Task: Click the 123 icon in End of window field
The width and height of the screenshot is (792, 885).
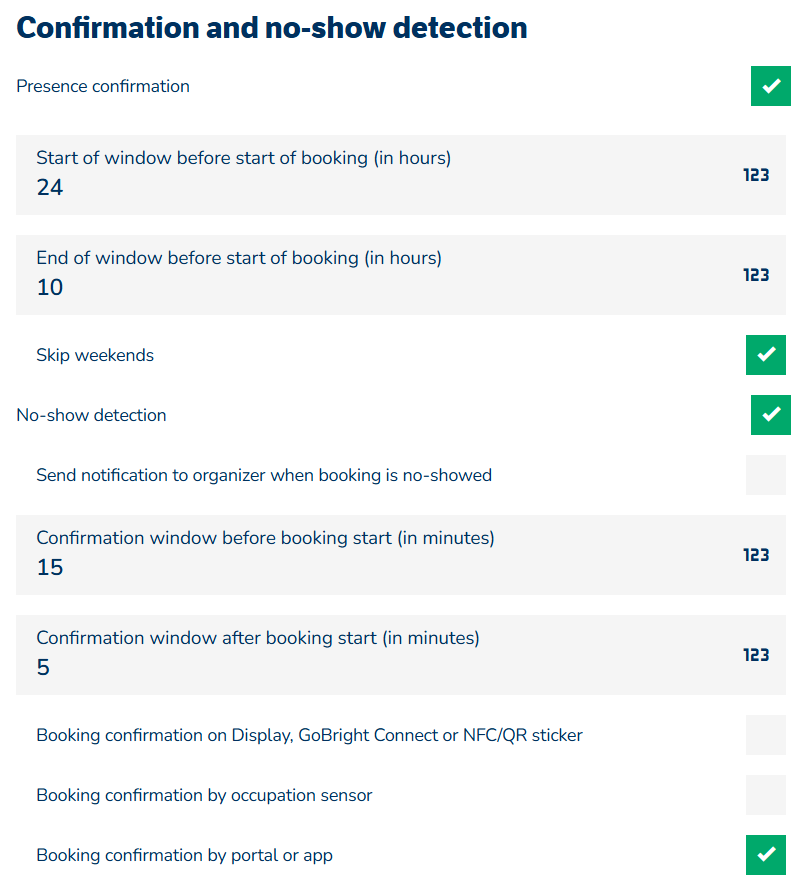Action: click(756, 275)
